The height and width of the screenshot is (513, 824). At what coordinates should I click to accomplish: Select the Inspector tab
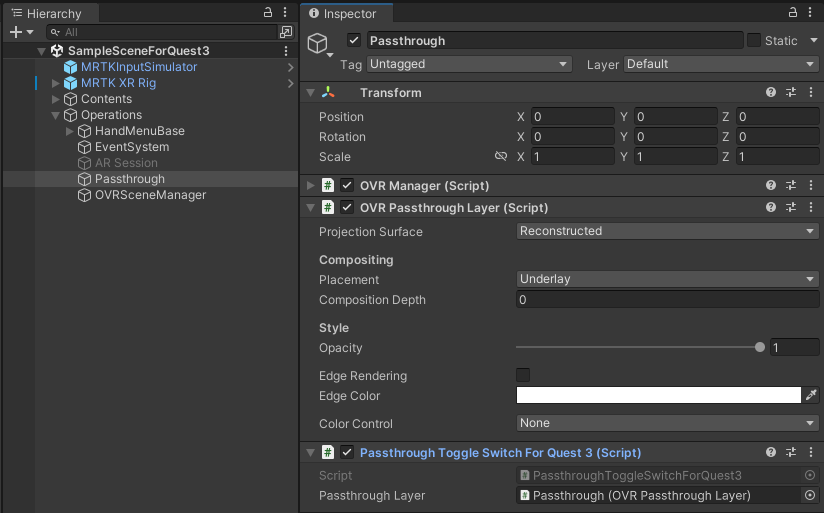point(343,14)
